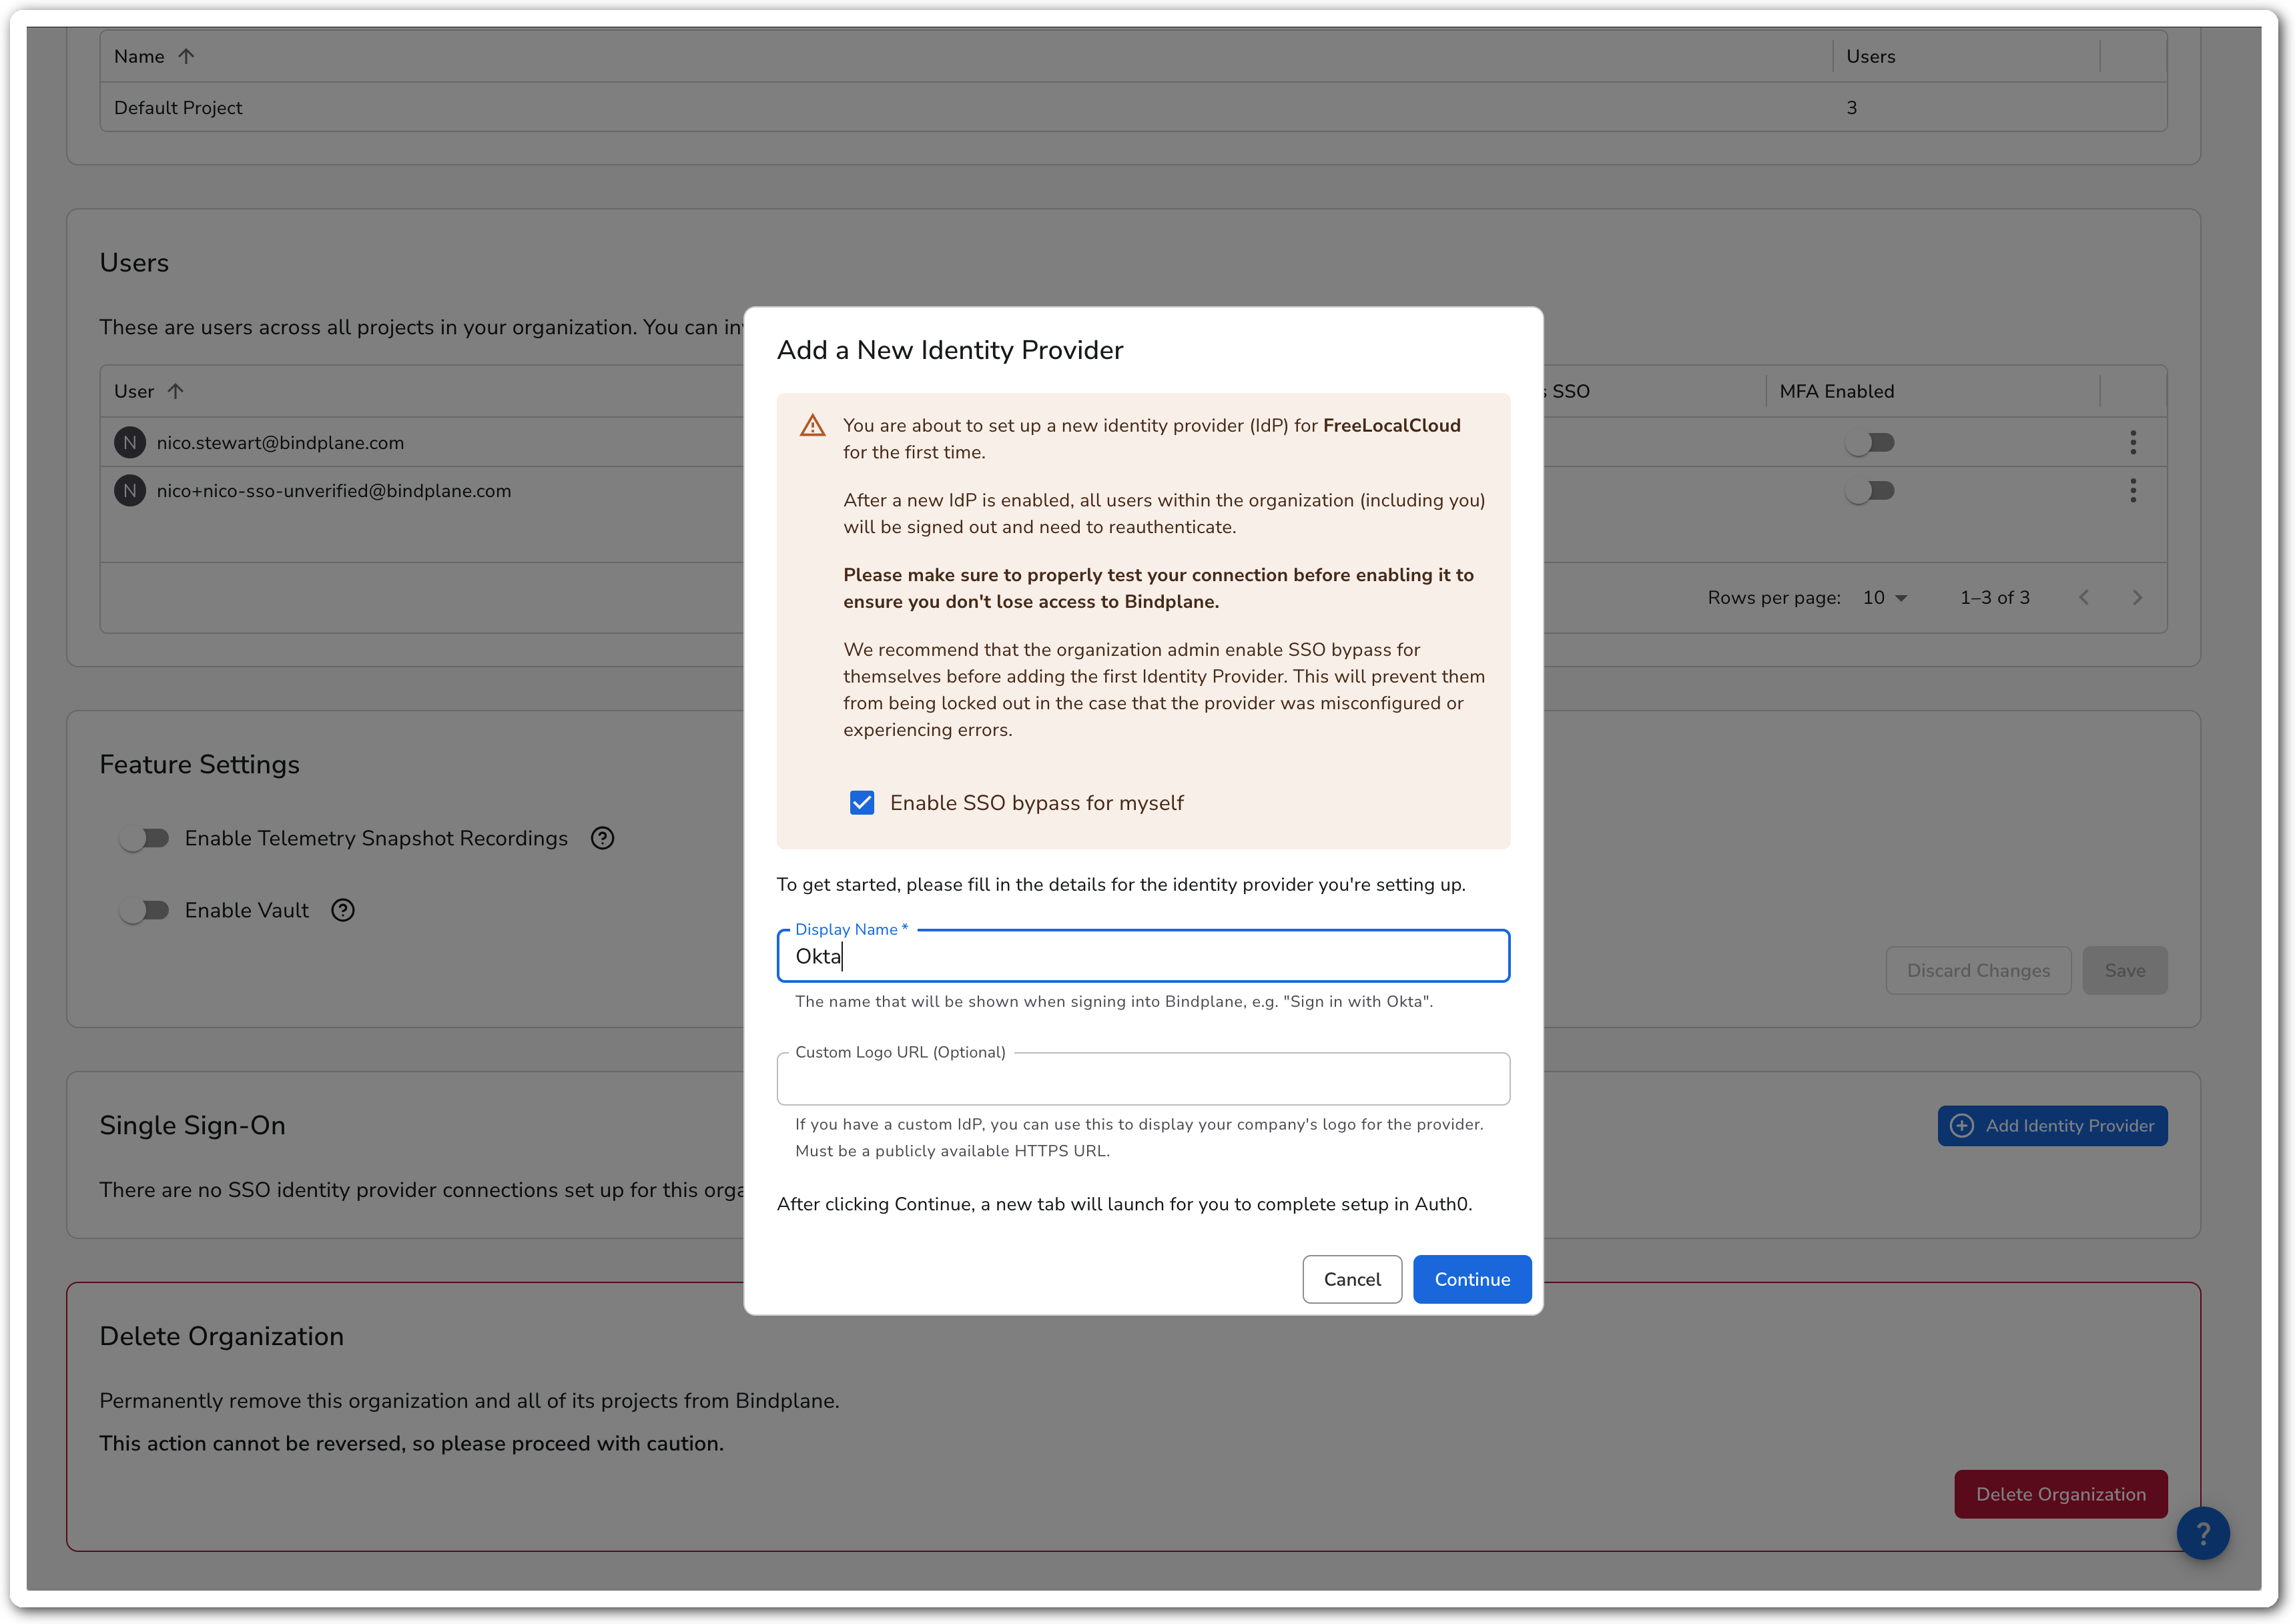Cancel the Add Identity Provider dialog
2295x1624 pixels.
1351,1279
